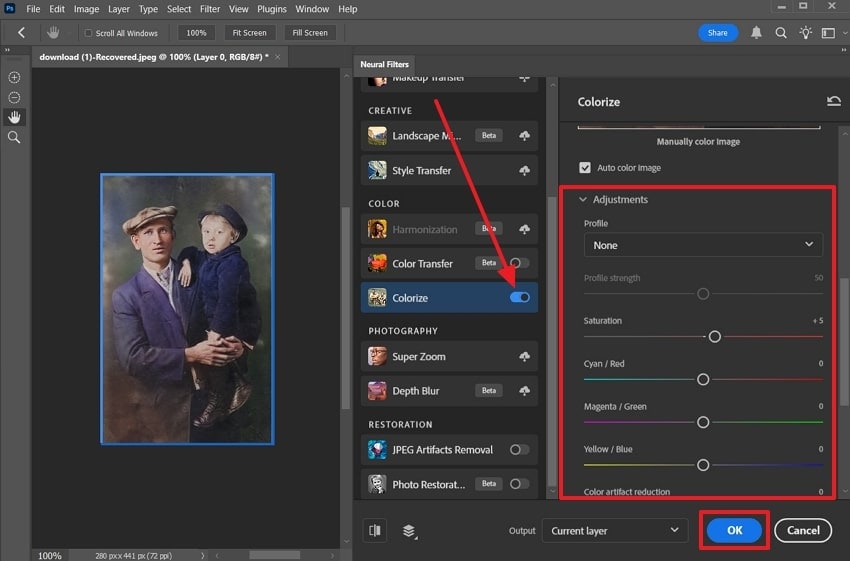The width and height of the screenshot is (850, 561).
Task: Click the subtract-from-selection minus circle tool
Action: [x=14, y=97]
